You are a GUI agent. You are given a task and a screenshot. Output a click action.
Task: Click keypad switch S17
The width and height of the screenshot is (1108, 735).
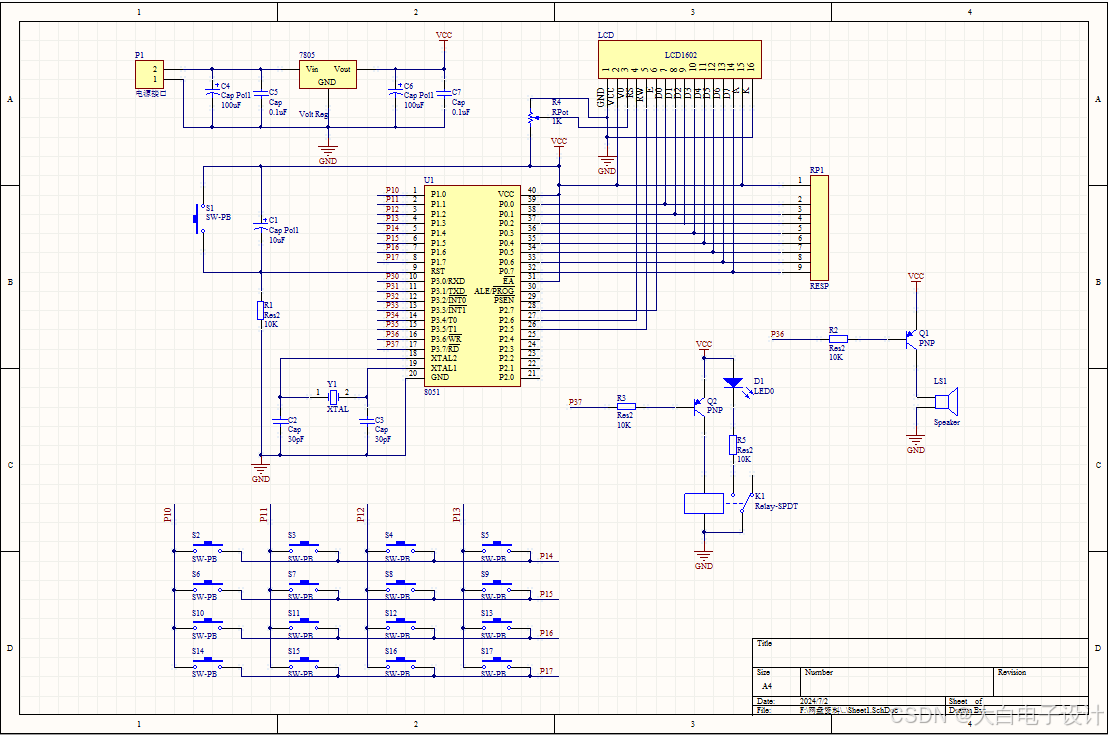click(x=497, y=663)
